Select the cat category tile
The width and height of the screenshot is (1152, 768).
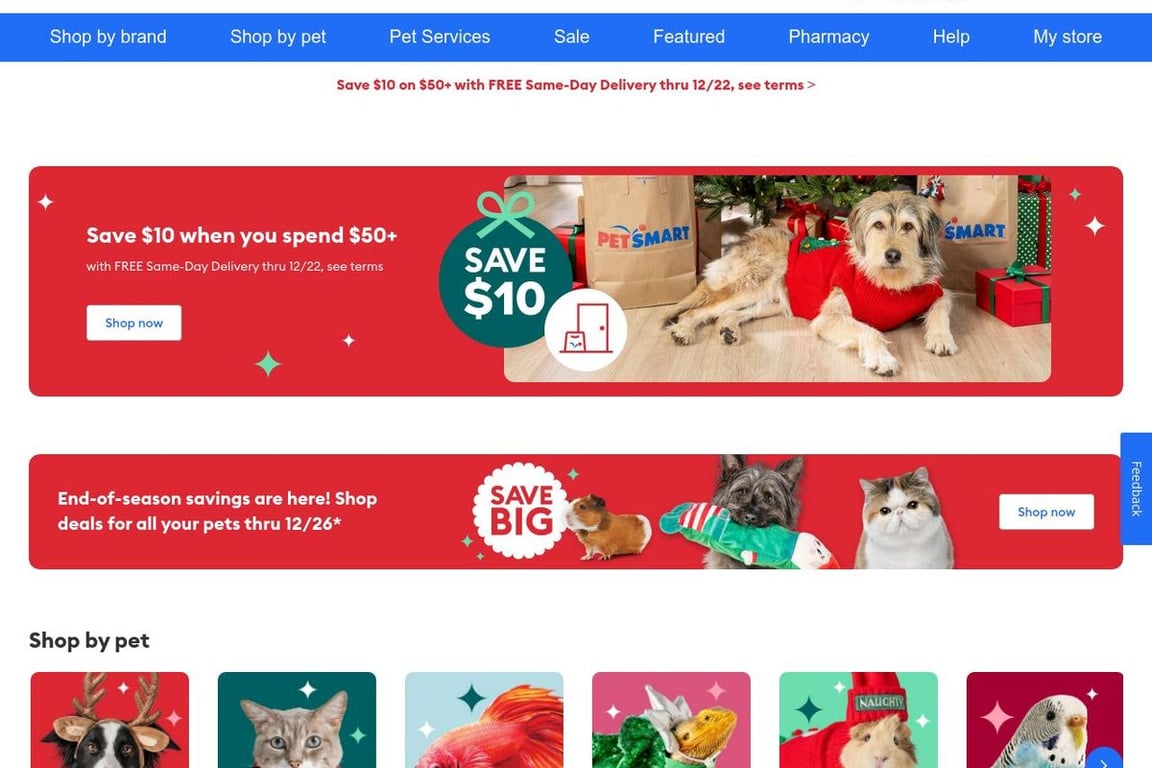(x=297, y=720)
